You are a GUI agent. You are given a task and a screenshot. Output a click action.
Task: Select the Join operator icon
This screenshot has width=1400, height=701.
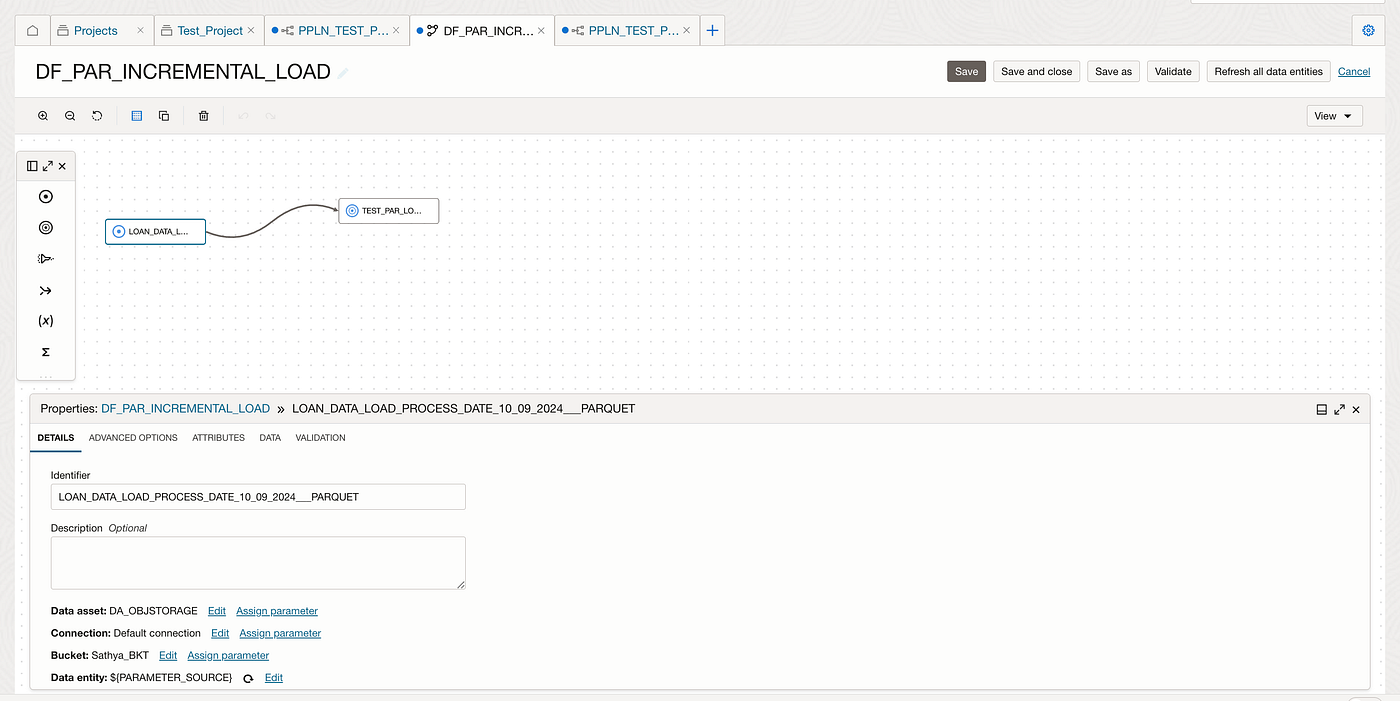point(45,290)
